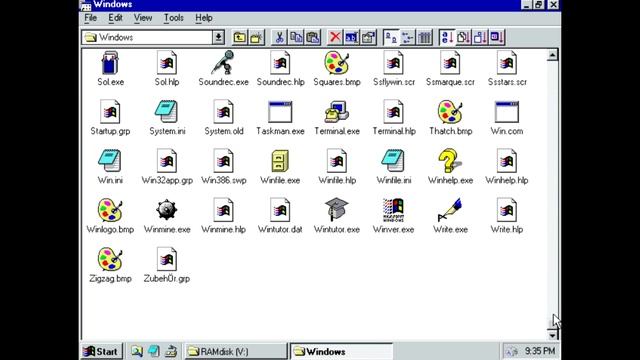Select the Thatch.bmp palette icon

coord(450,112)
